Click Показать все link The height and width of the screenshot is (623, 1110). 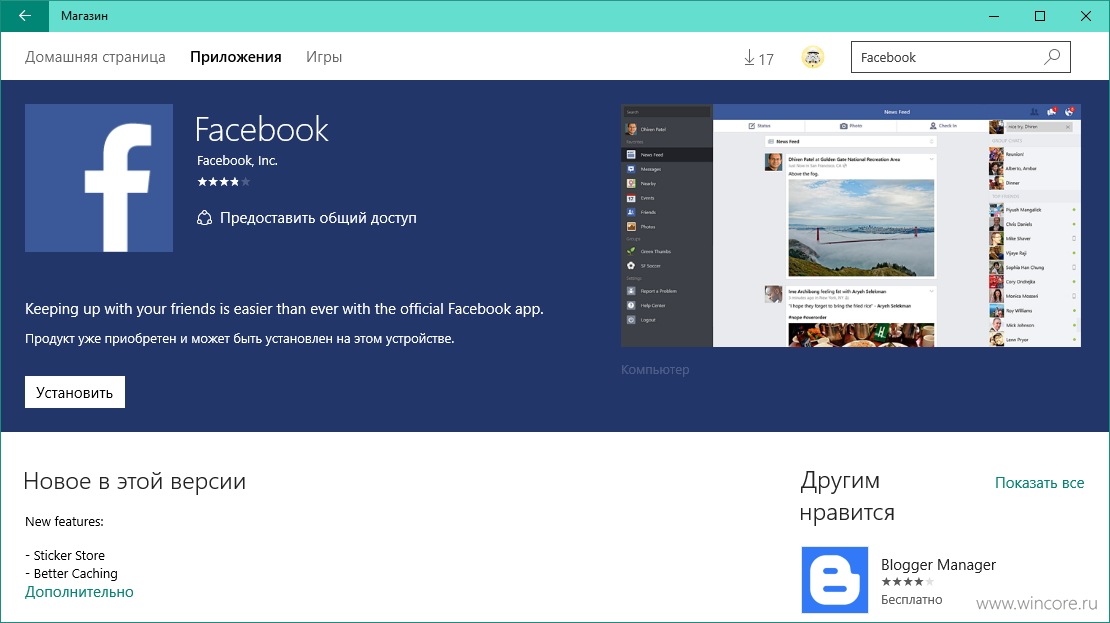(x=1039, y=483)
